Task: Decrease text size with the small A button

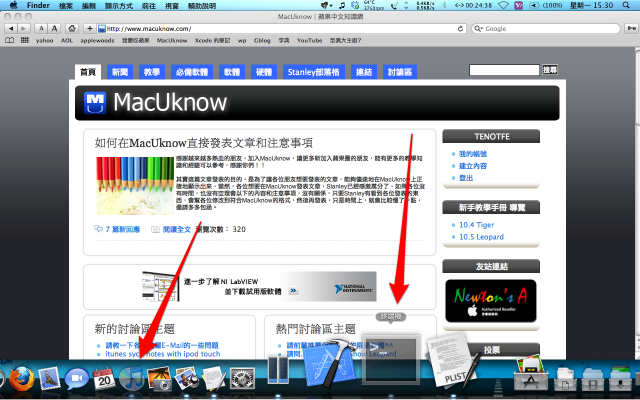Action: click(x=41, y=29)
